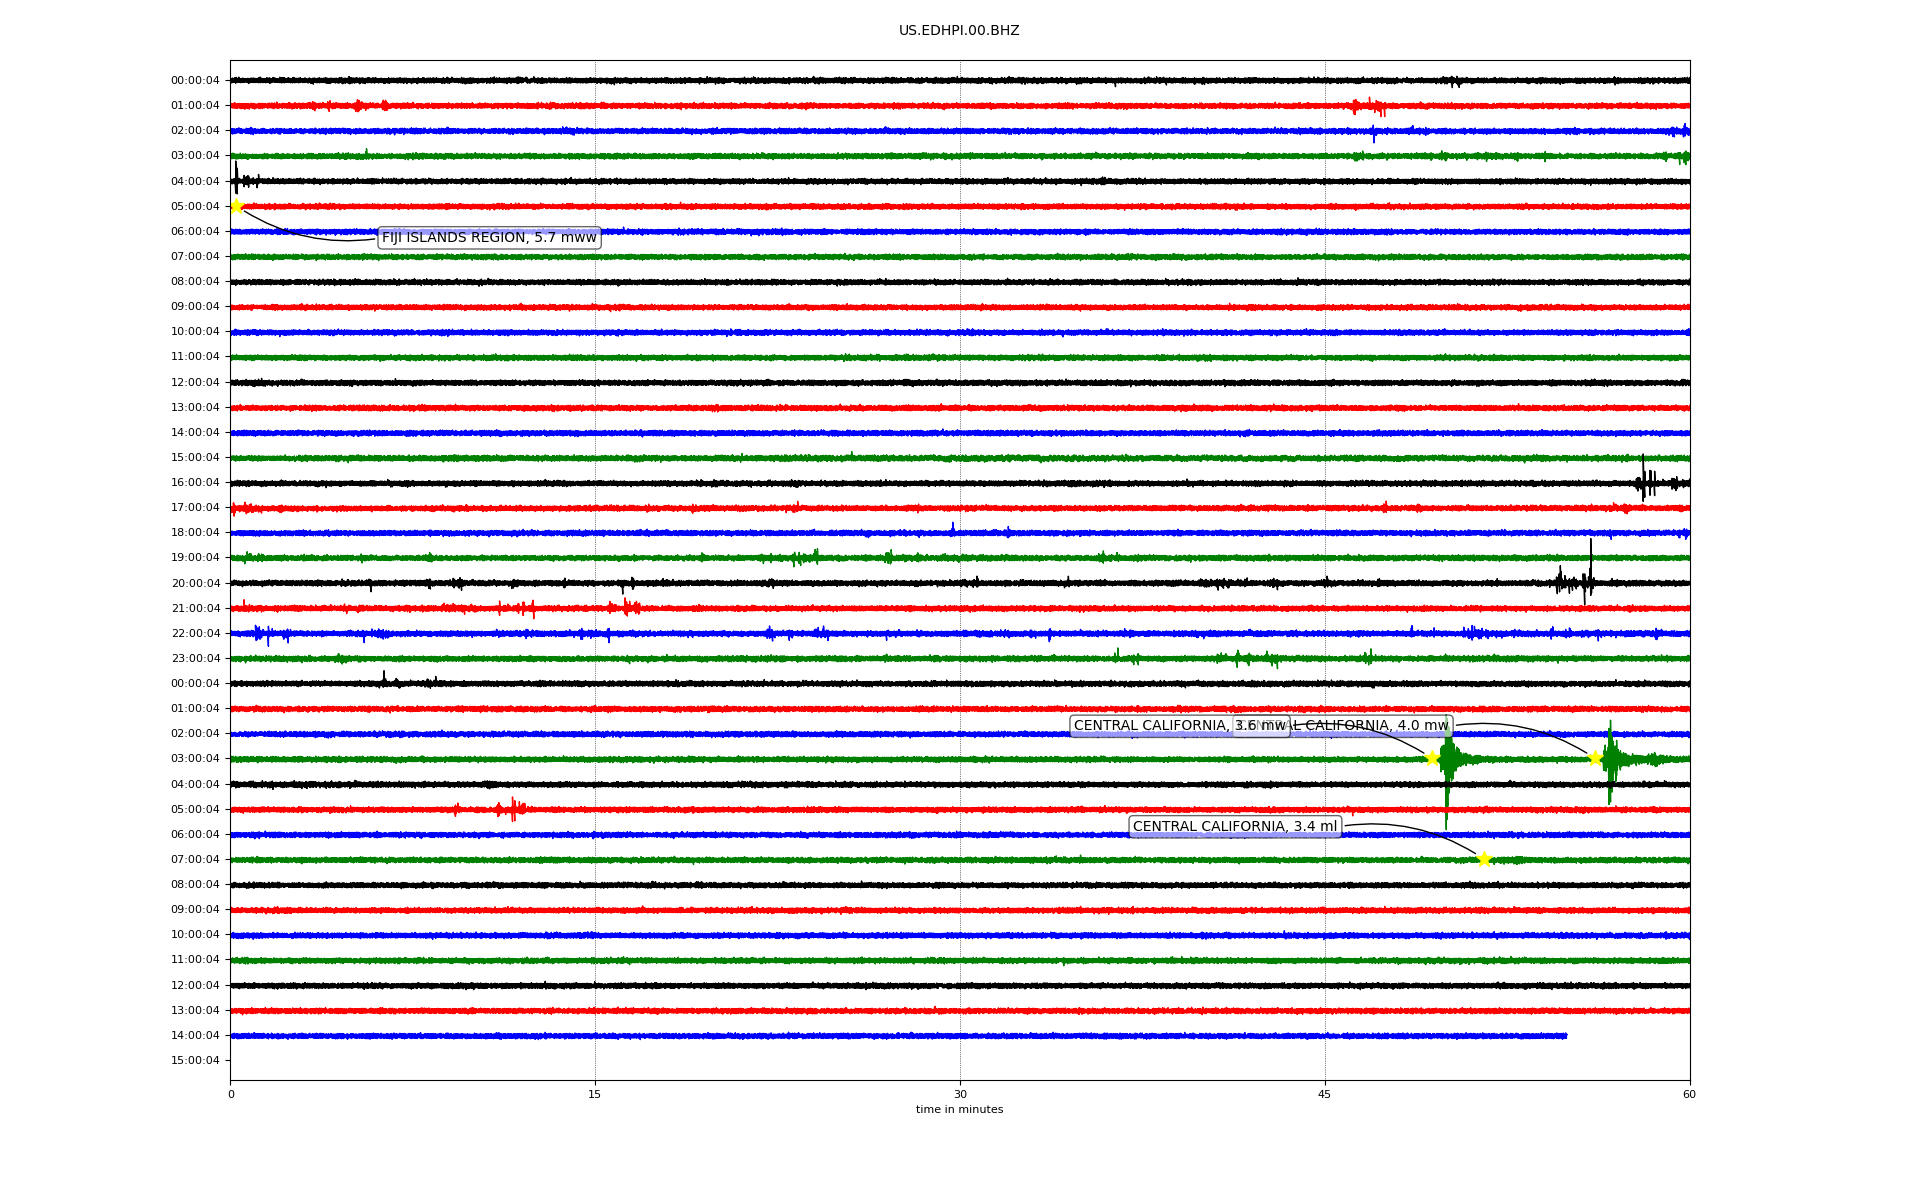This screenshot has height=1200, width=1920.
Task: Click the Central California 3.4 ml star marker
Action: [x=1484, y=859]
